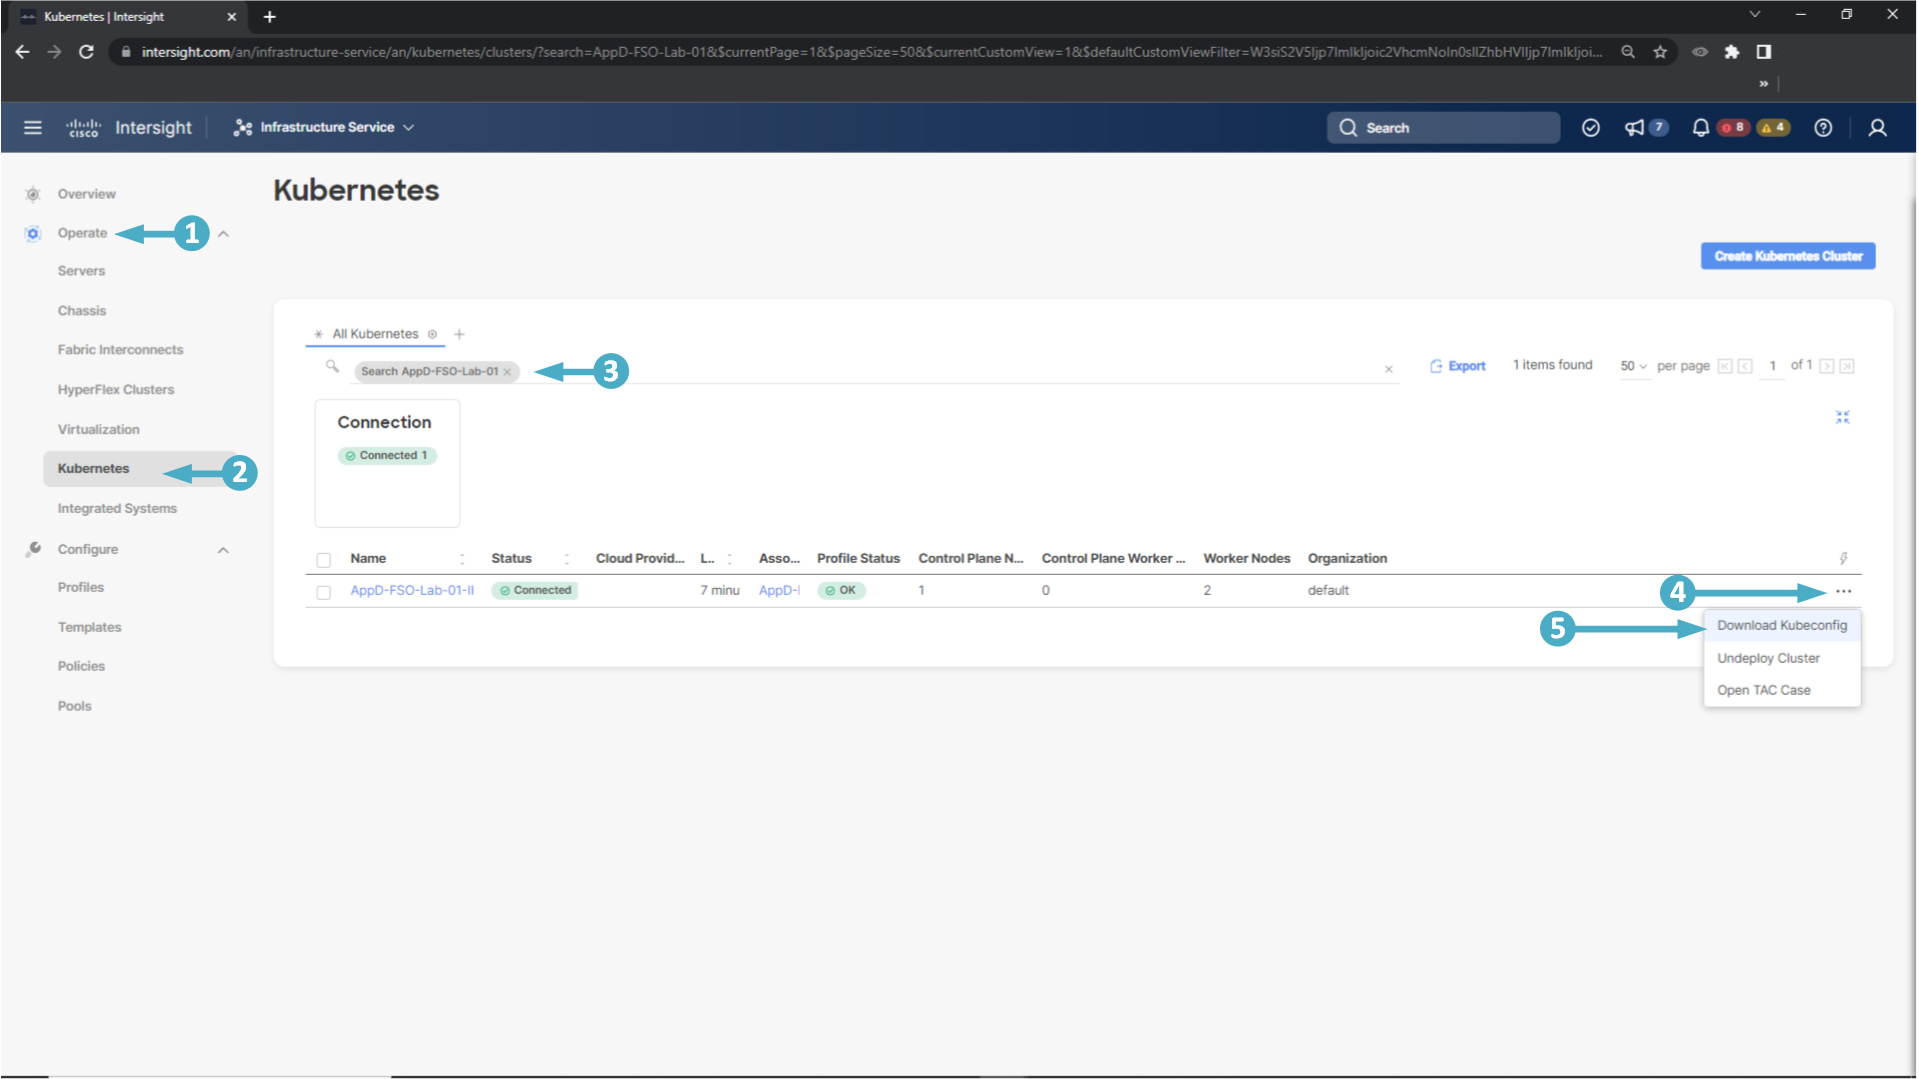The height and width of the screenshot is (1079, 1919).
Task: Open the announcements megaphone icon
Action: 1634,128
